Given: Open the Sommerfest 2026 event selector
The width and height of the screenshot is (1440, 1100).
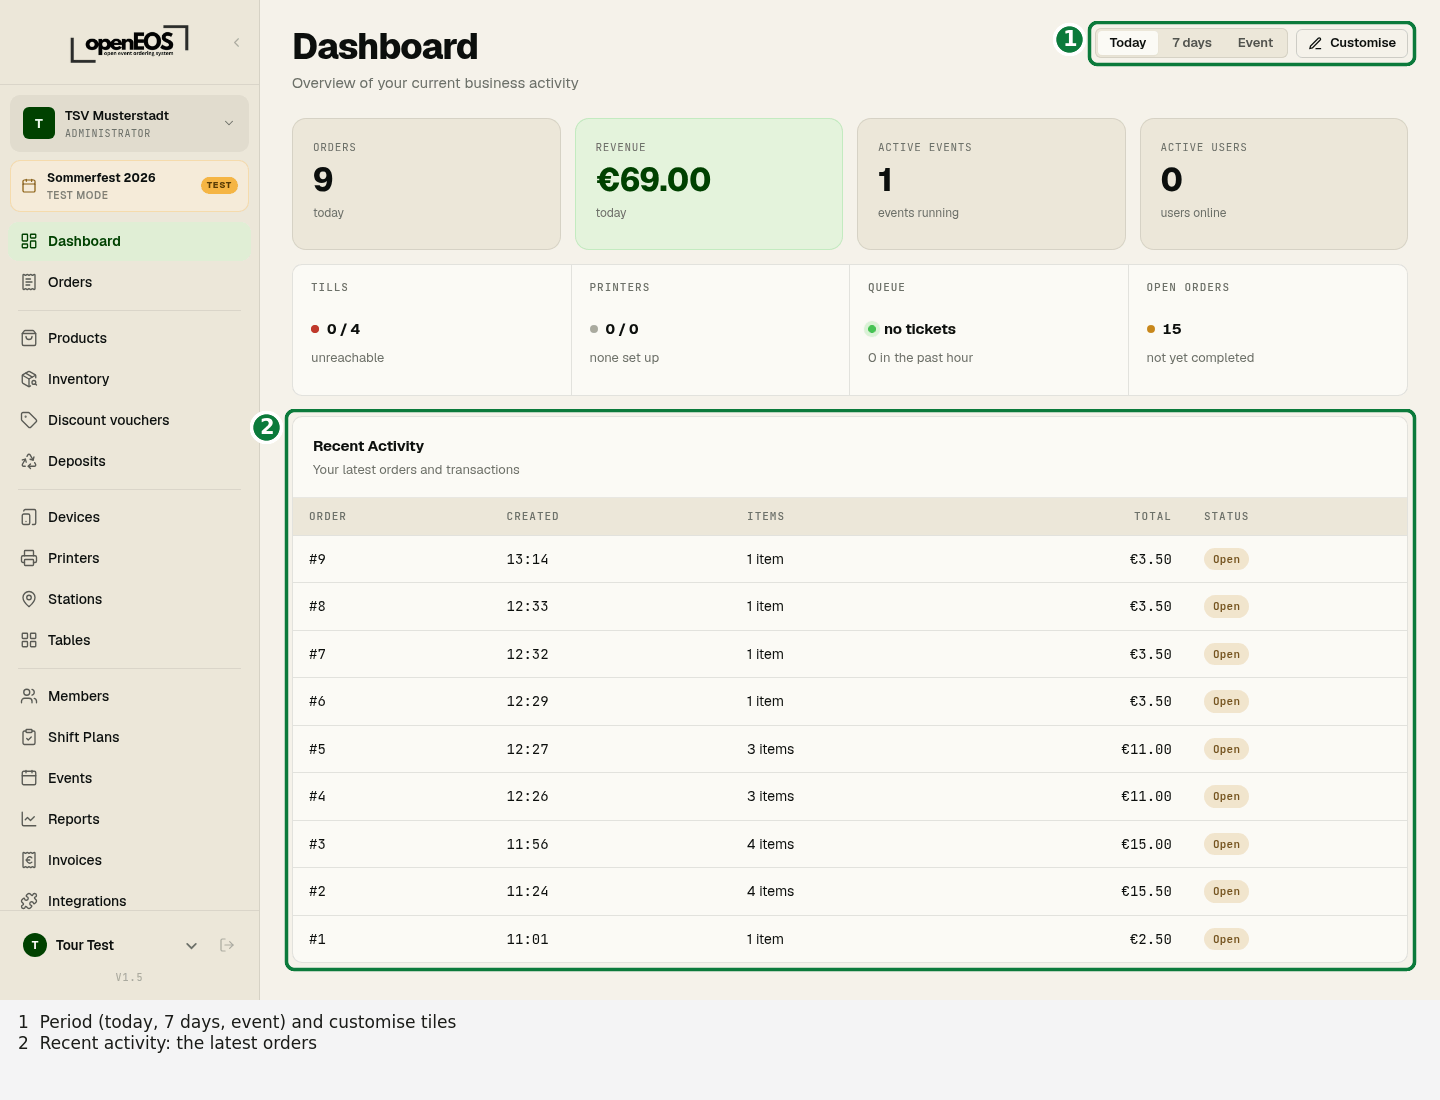Looking at the screenshot, I should click(129, 186).
